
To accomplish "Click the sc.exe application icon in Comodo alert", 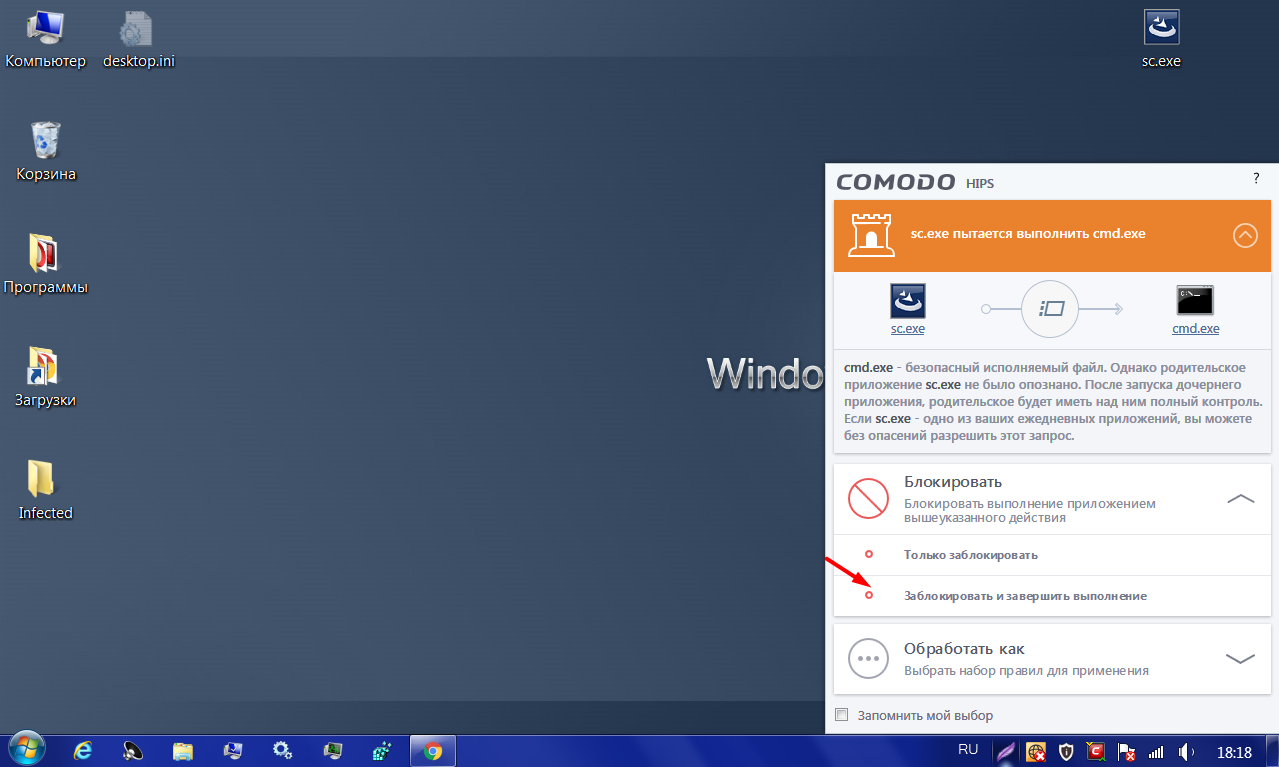I will coord(908,301).
